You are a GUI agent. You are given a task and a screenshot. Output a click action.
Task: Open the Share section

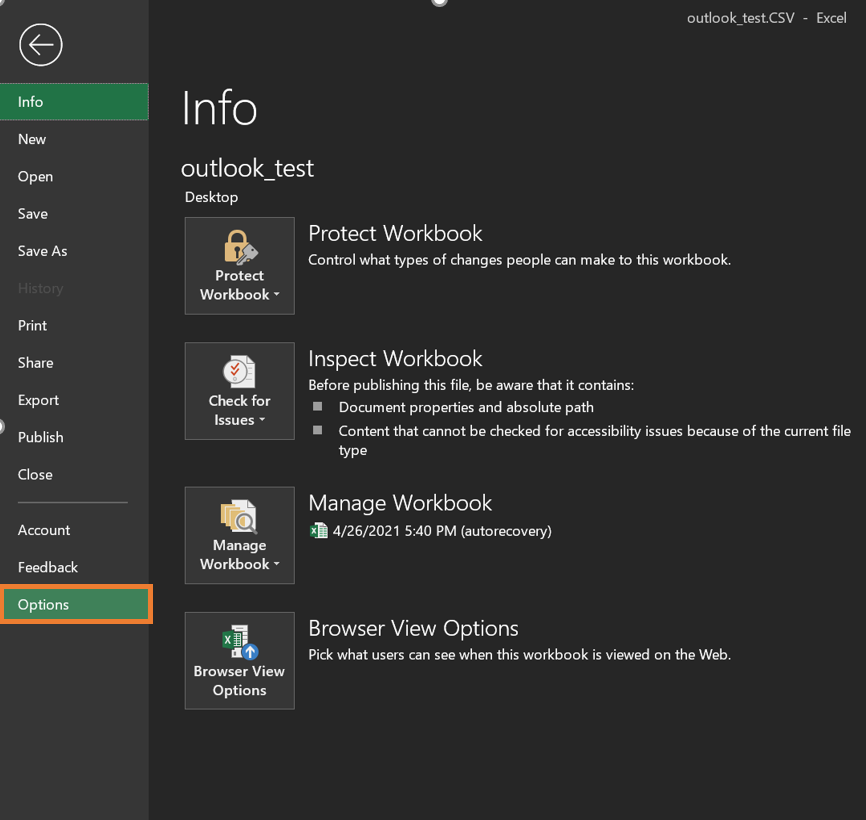tap(36, 362)
